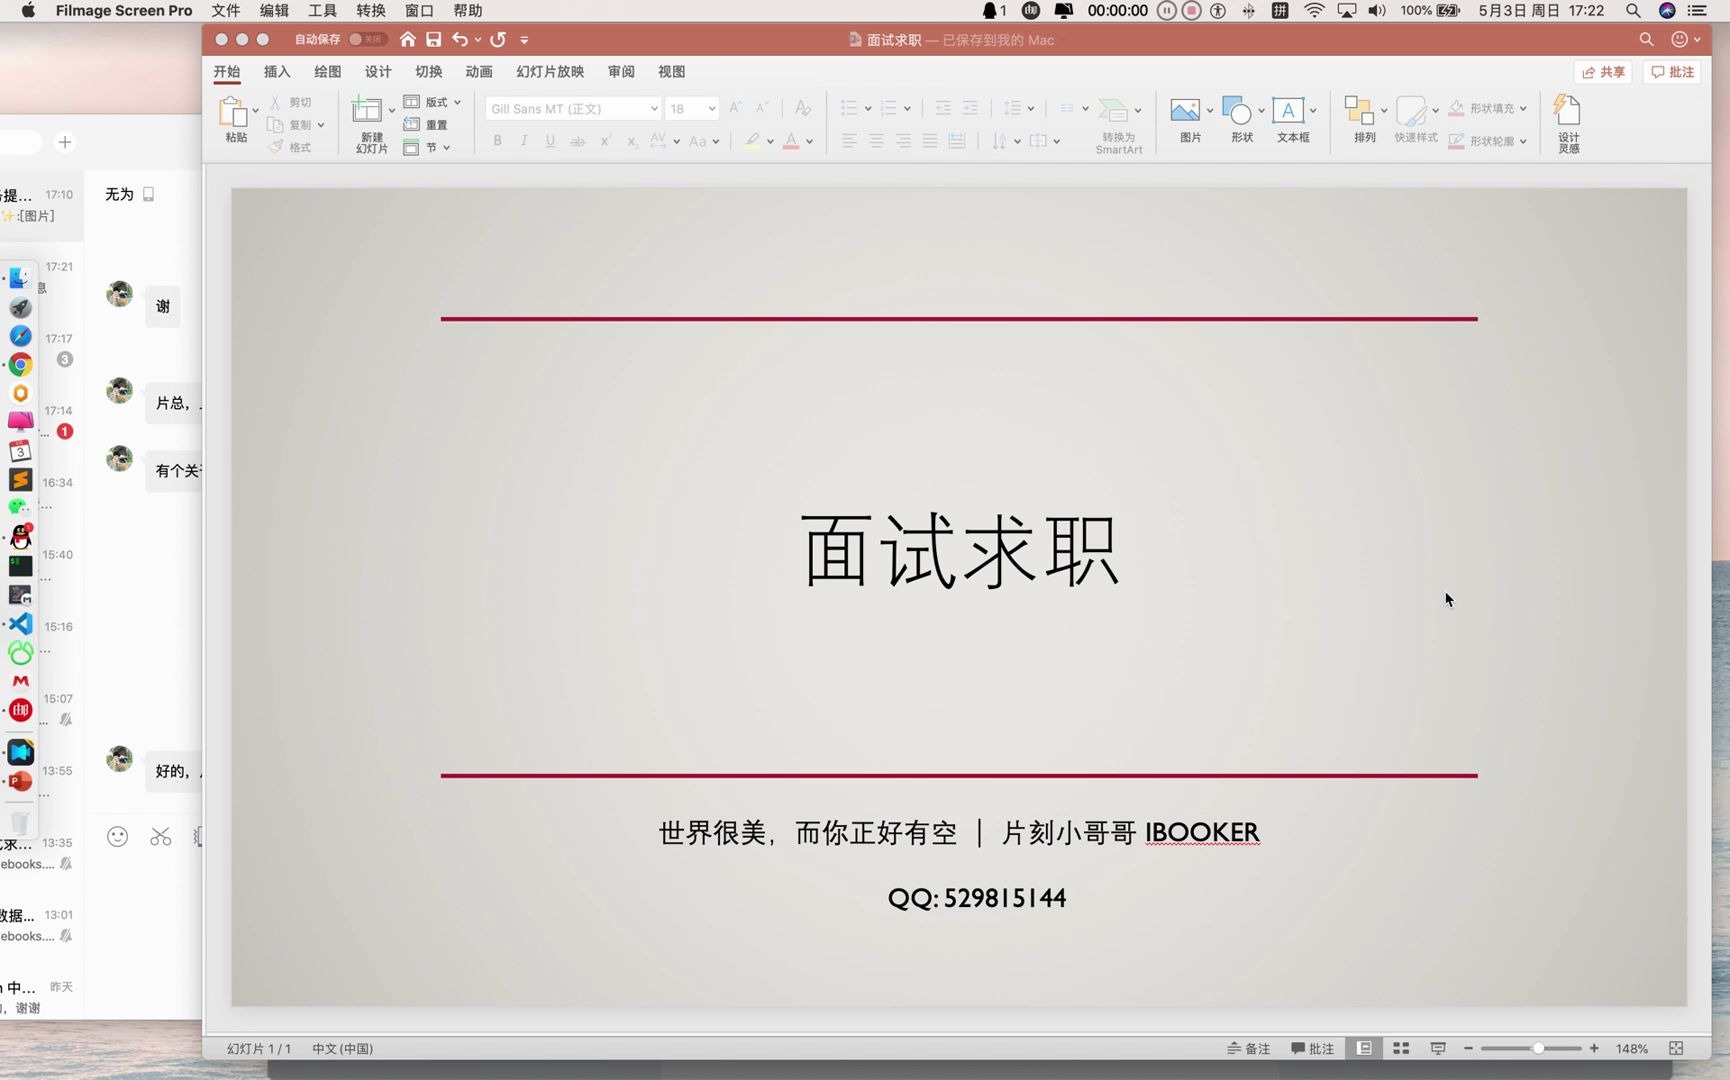Expand the bullets list dropdown arrow
The width and height of the screenshot is (1730, 1080).
pos(868,108)
